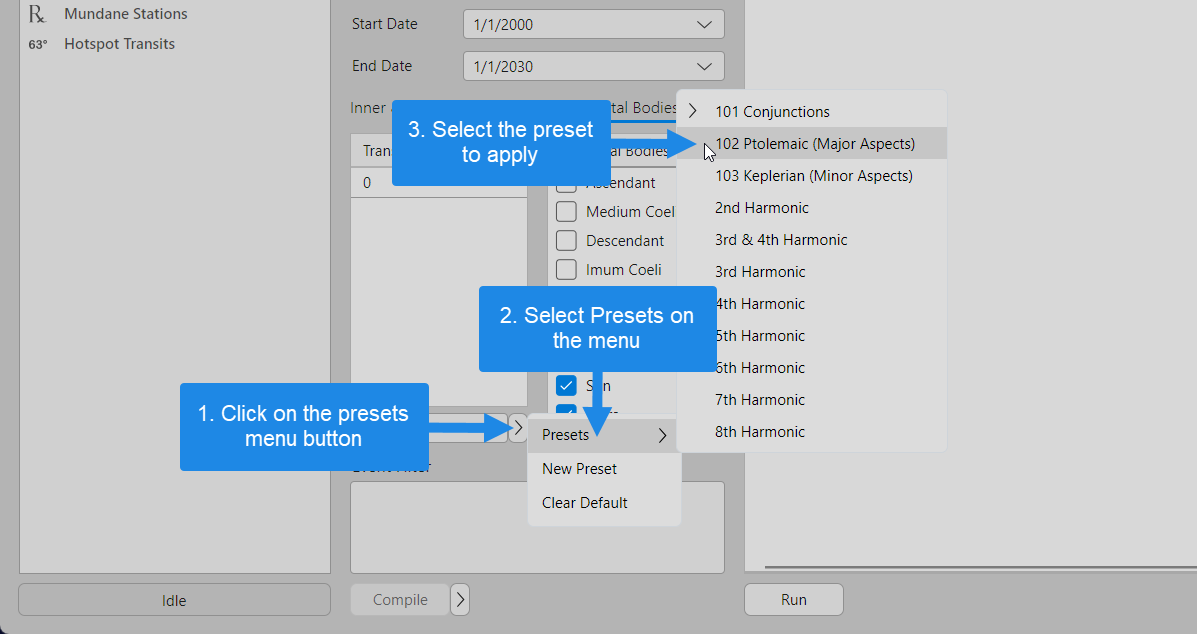Click the 63° icon next to Hotspot Transits
The height and width of the screenshot is (634, 1197).
(36, 44)
